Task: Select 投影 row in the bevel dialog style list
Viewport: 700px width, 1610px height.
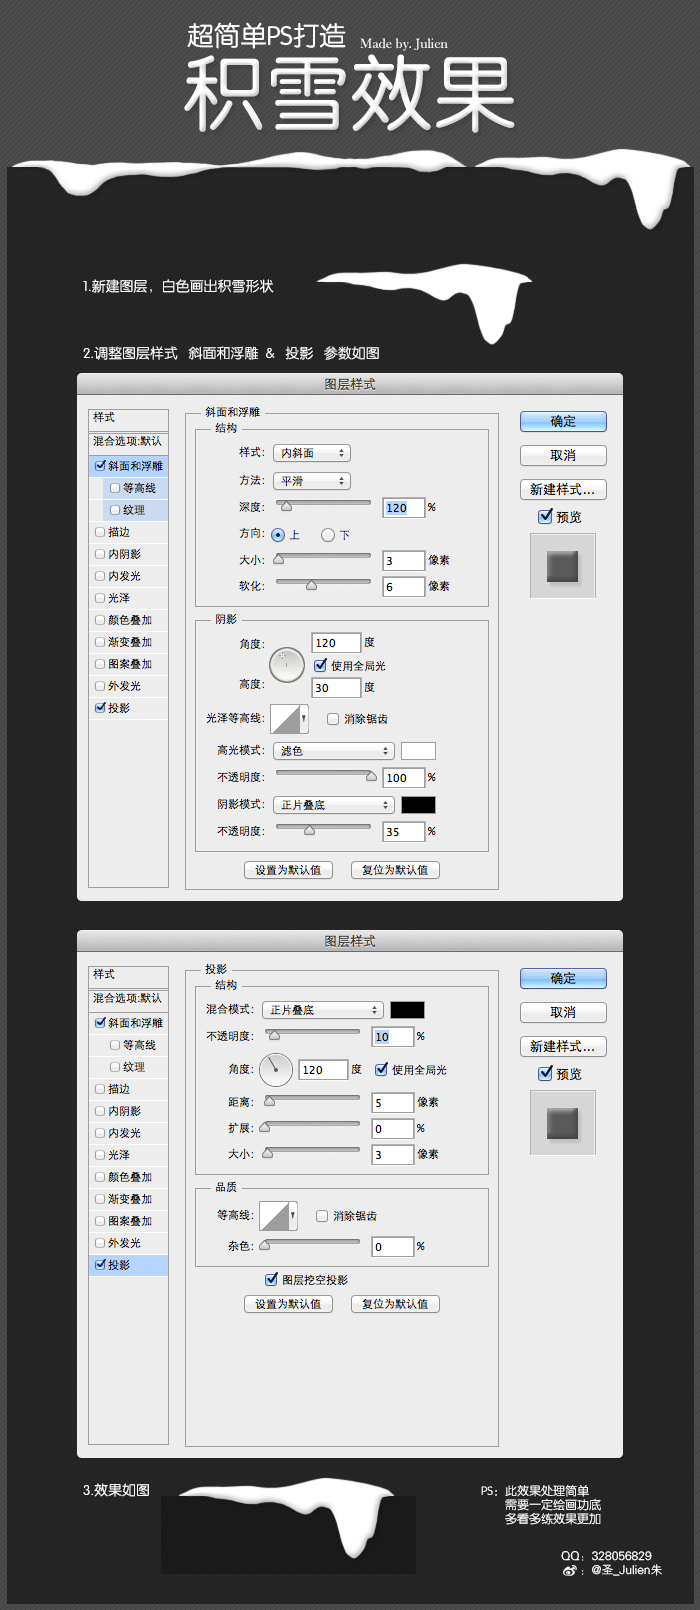Action: (128, 708)
